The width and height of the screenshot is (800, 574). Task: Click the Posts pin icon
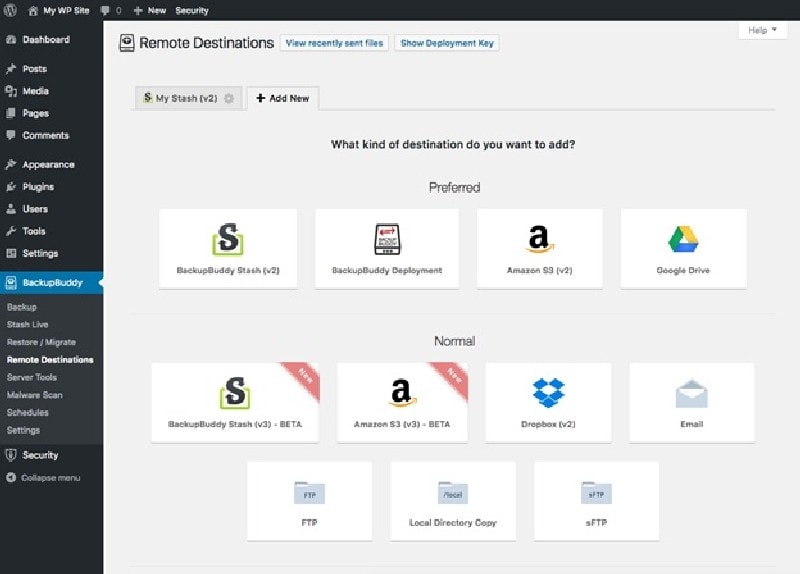click(11, 69)
